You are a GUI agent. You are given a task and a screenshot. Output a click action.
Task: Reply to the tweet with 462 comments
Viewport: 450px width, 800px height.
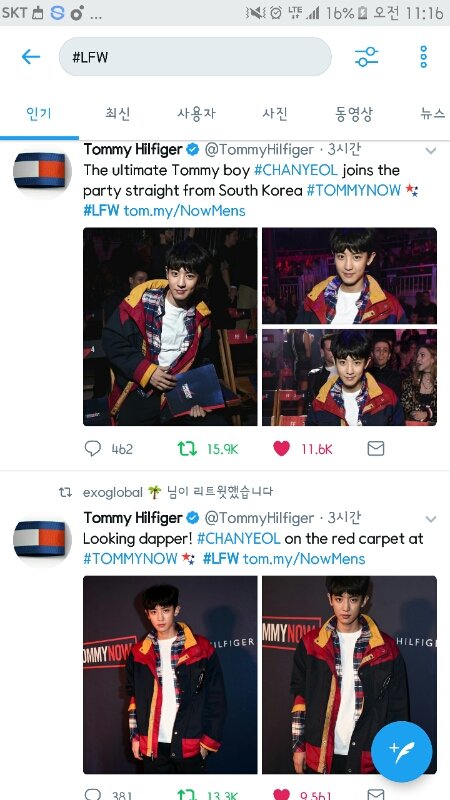(x=92, y=448)
